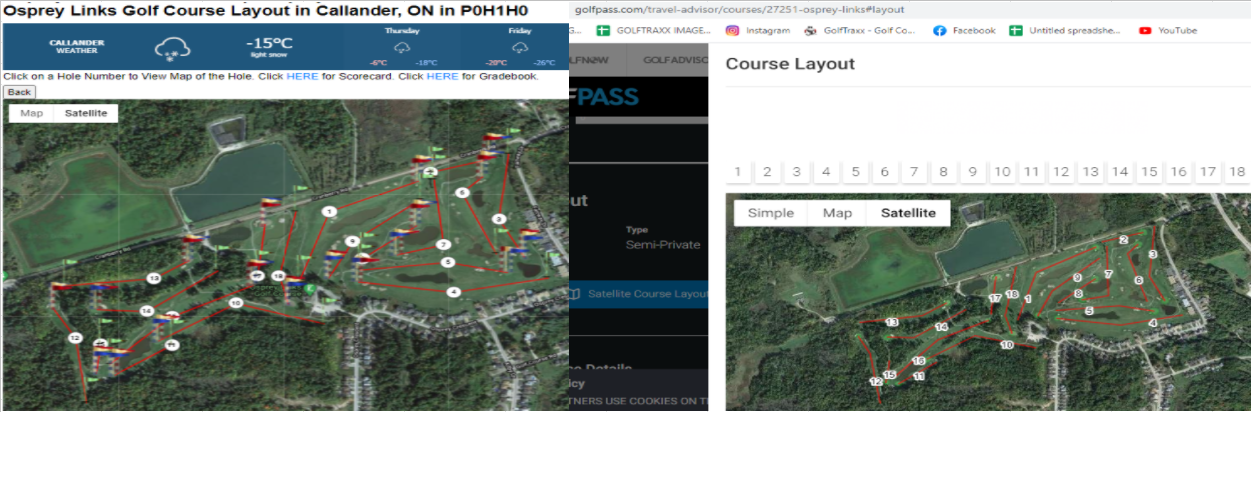The height and width of the screenshot is (481, 1251).
Task: Open the YouTube bookmark
Action: point(1168,30)
